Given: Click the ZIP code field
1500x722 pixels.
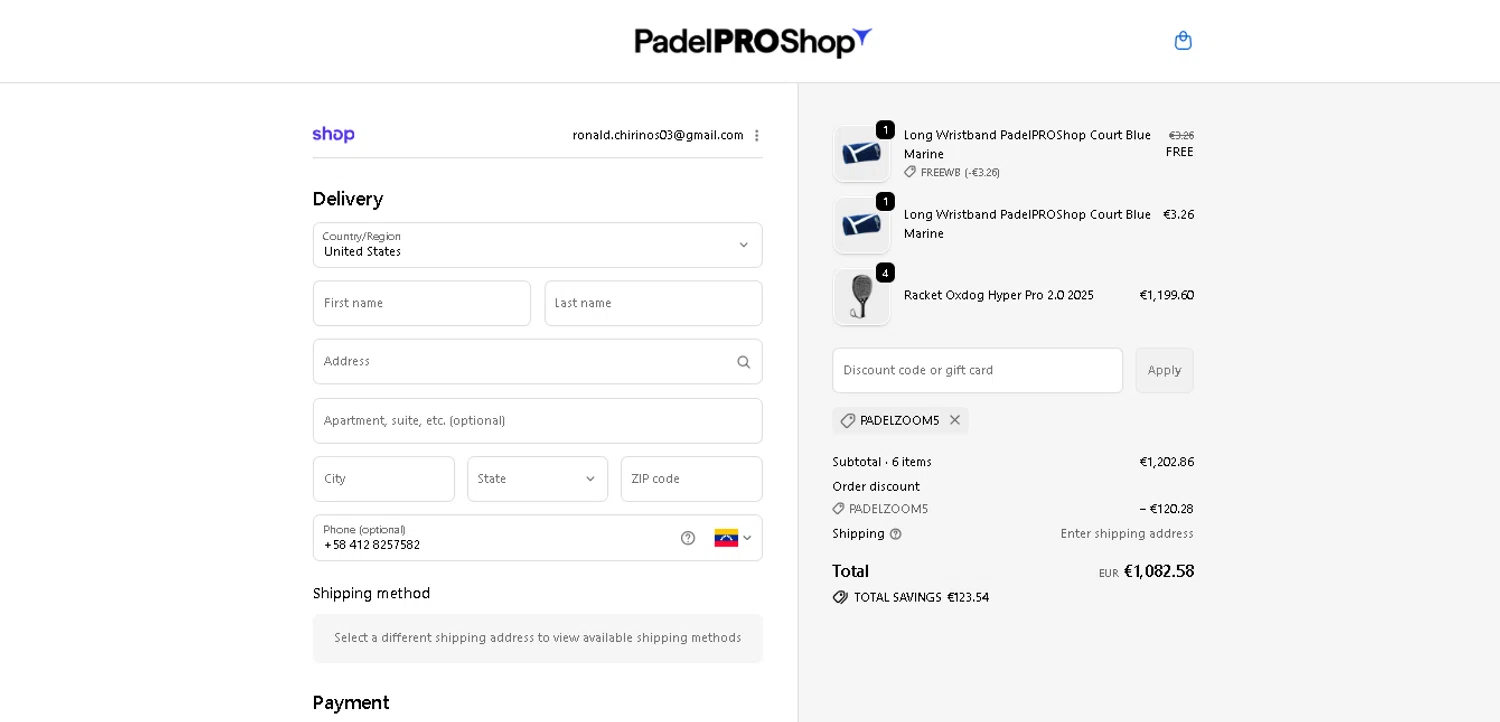Looking at the screenshot, I should coord(691,479).
